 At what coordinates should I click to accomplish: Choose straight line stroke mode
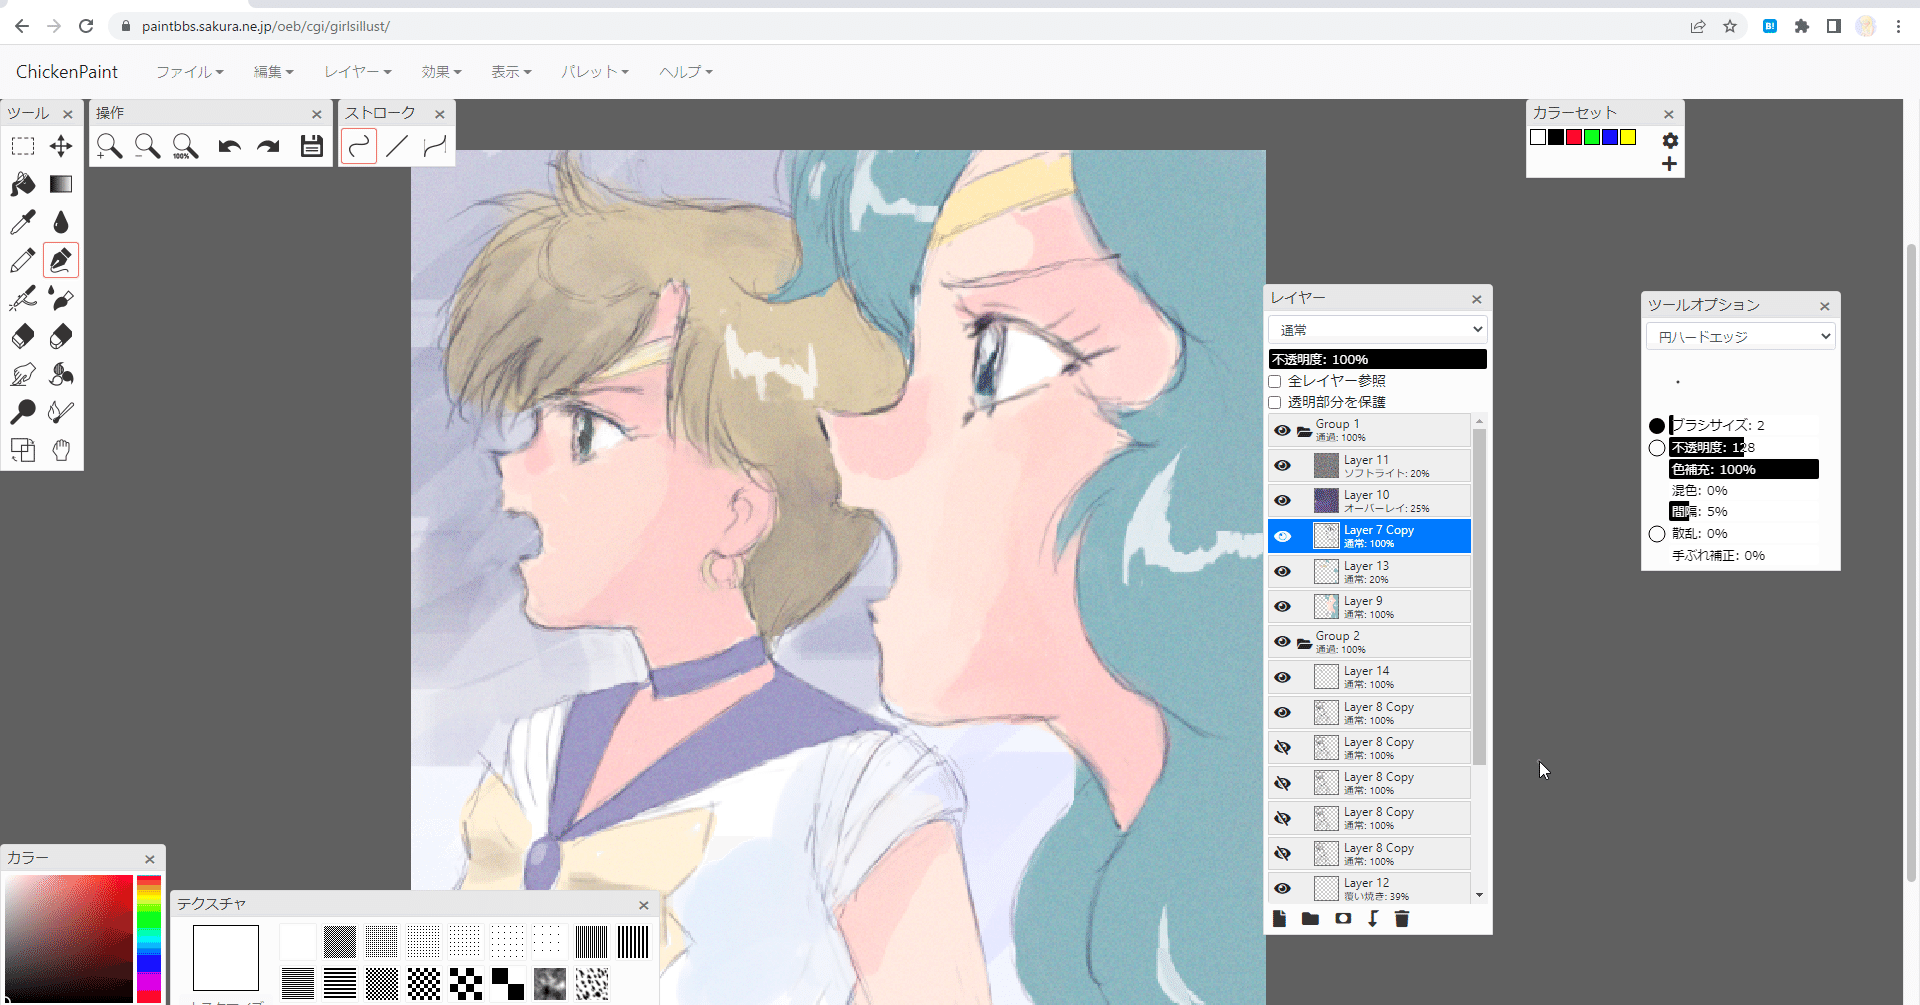click(397, 147)
